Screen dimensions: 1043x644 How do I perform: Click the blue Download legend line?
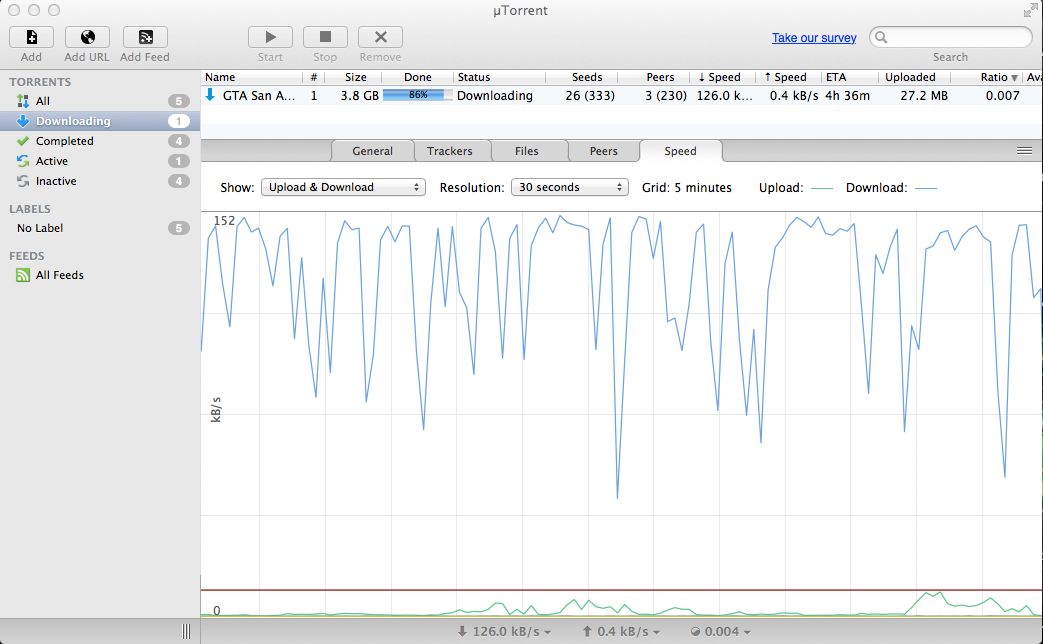pos(926,188)
